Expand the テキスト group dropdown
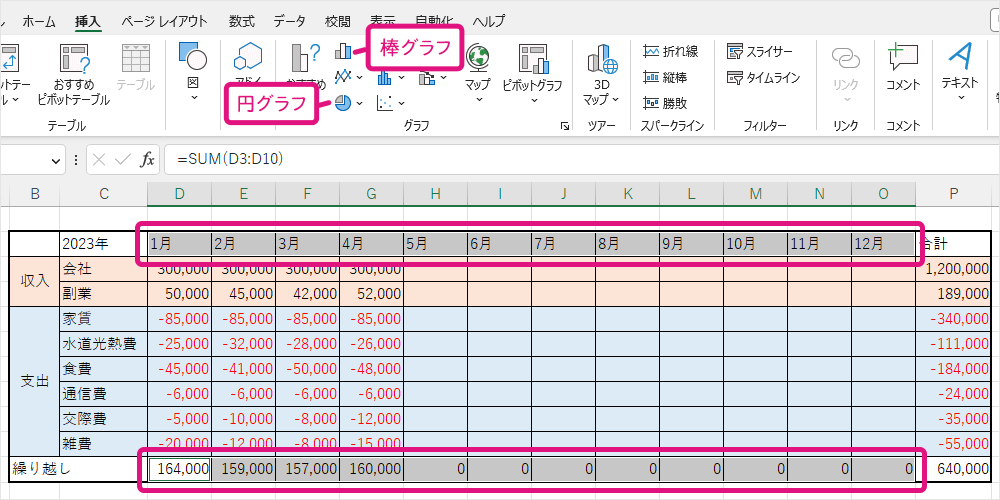Screen dimensions: 1000x500 tap(959, 99)
